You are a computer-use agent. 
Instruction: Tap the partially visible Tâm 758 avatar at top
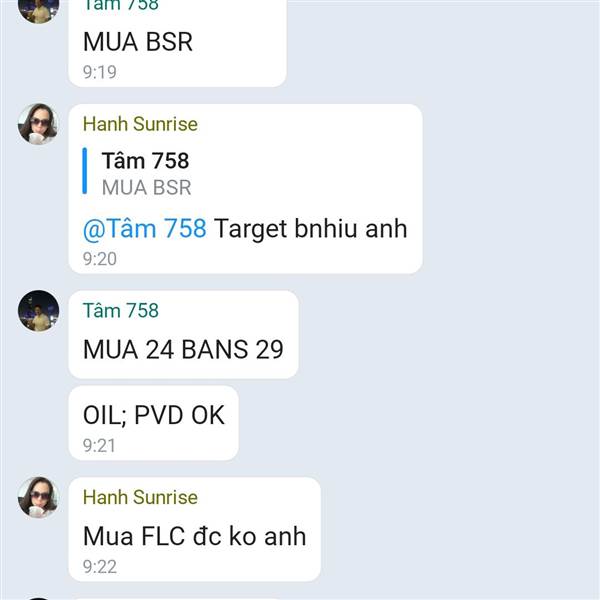coord(38,10)
